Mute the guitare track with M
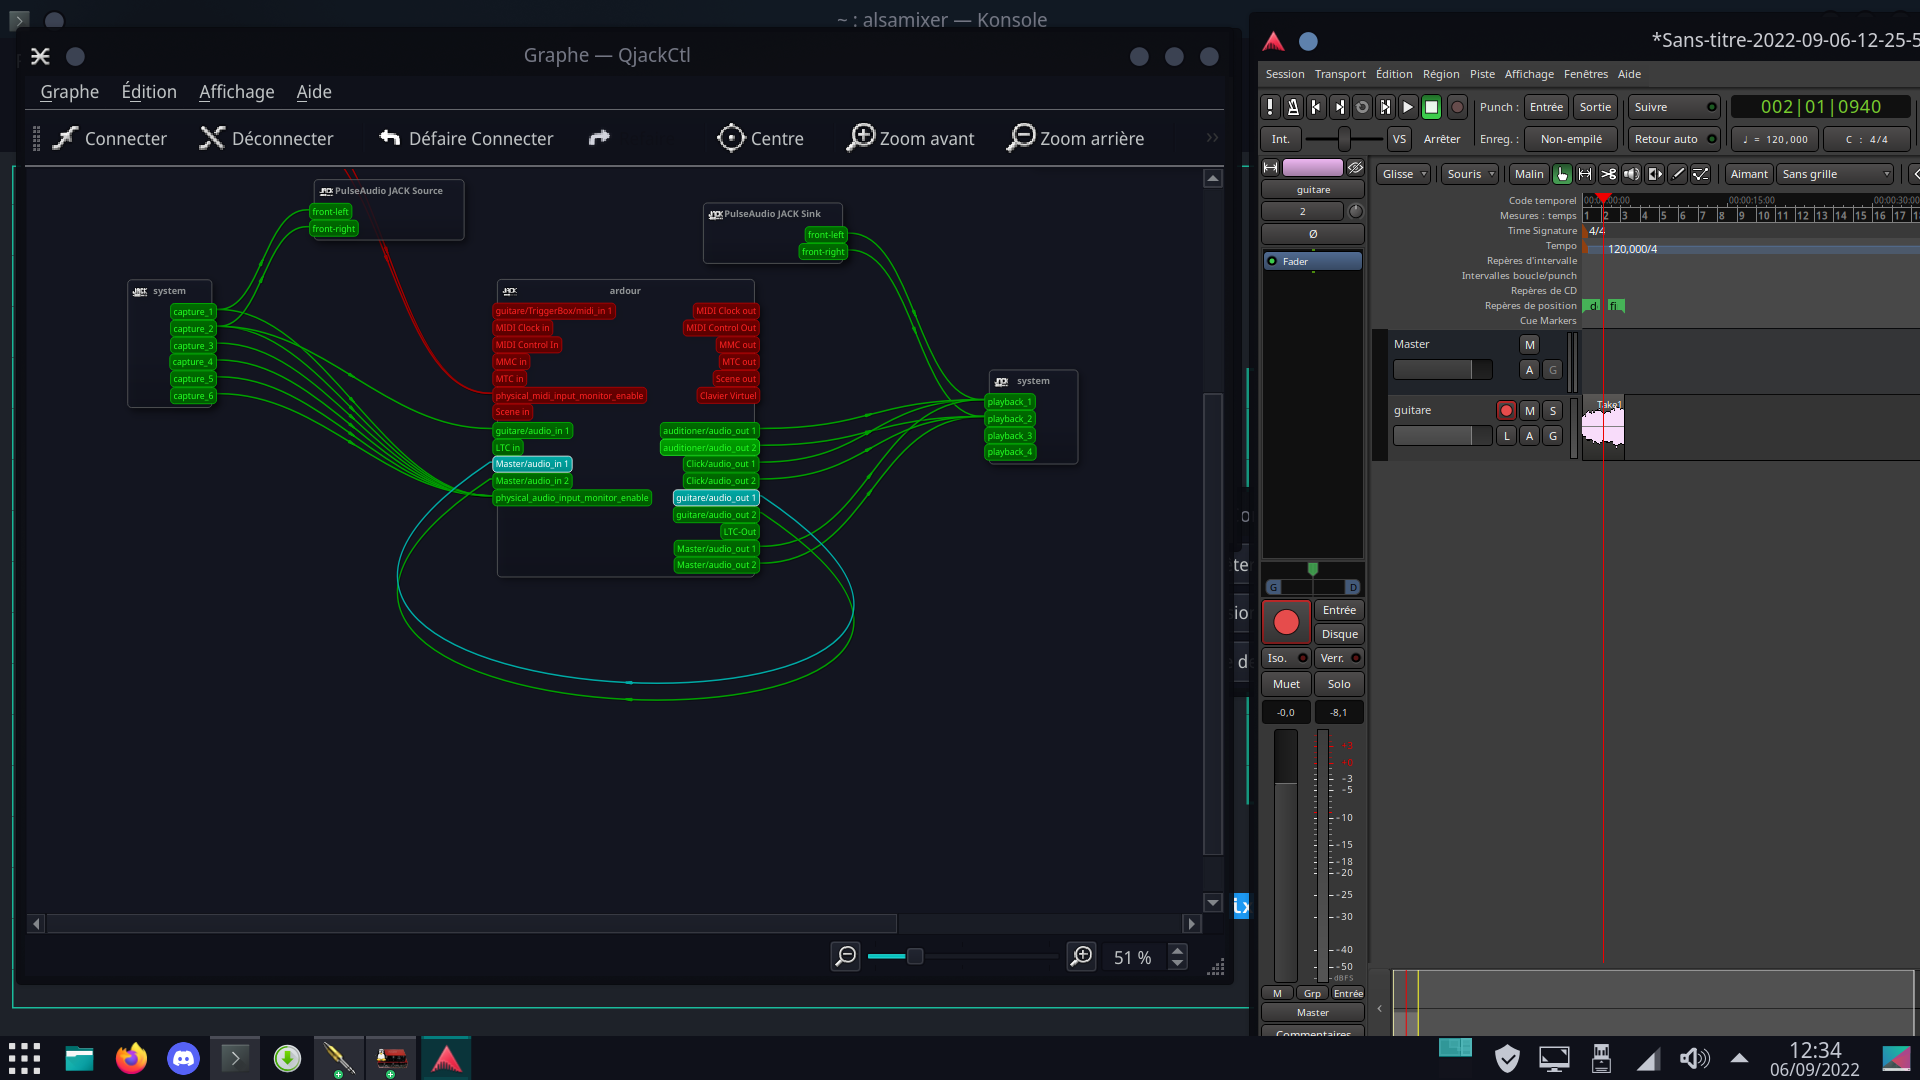Screen dimensions: 1920x1080 1529,410
